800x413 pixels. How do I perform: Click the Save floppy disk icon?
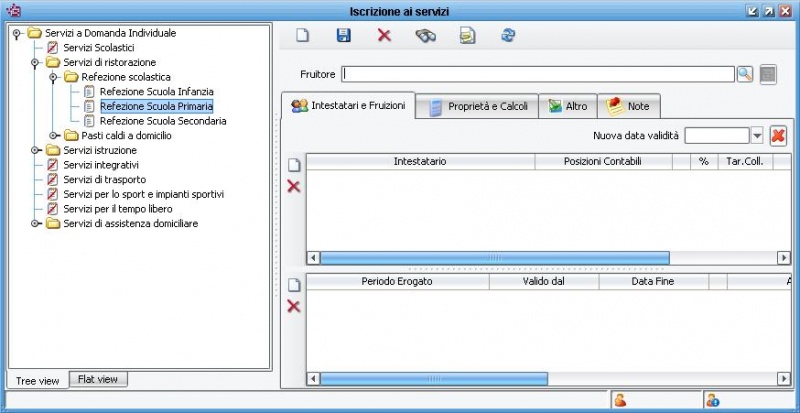click(343, 35)
